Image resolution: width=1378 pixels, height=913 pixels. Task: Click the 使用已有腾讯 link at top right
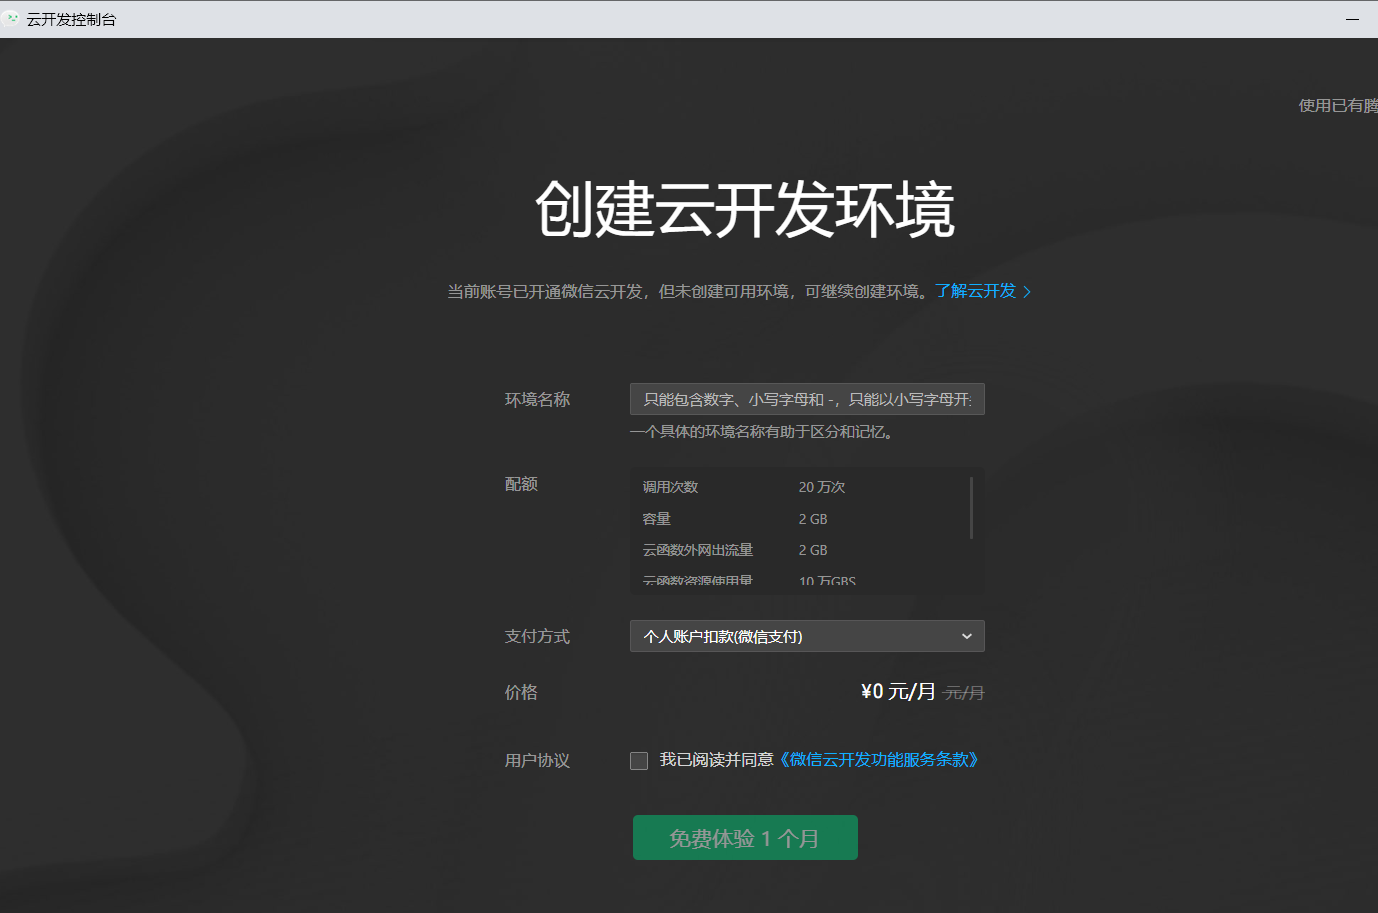pos(1338,105)
